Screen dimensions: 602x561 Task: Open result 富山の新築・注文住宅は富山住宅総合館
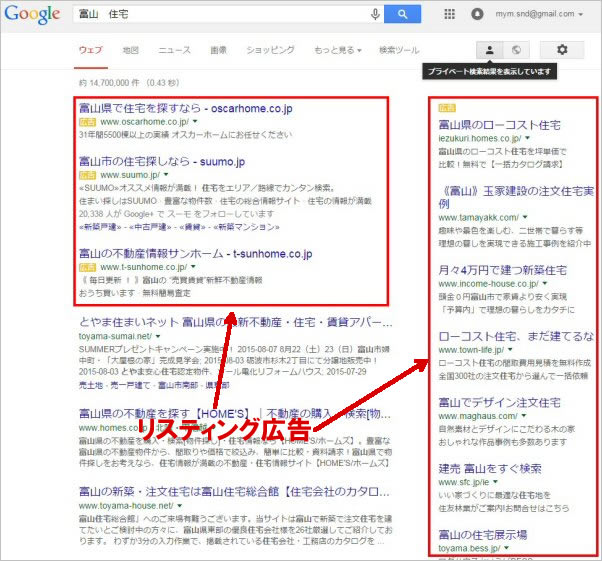click(234, 491)
